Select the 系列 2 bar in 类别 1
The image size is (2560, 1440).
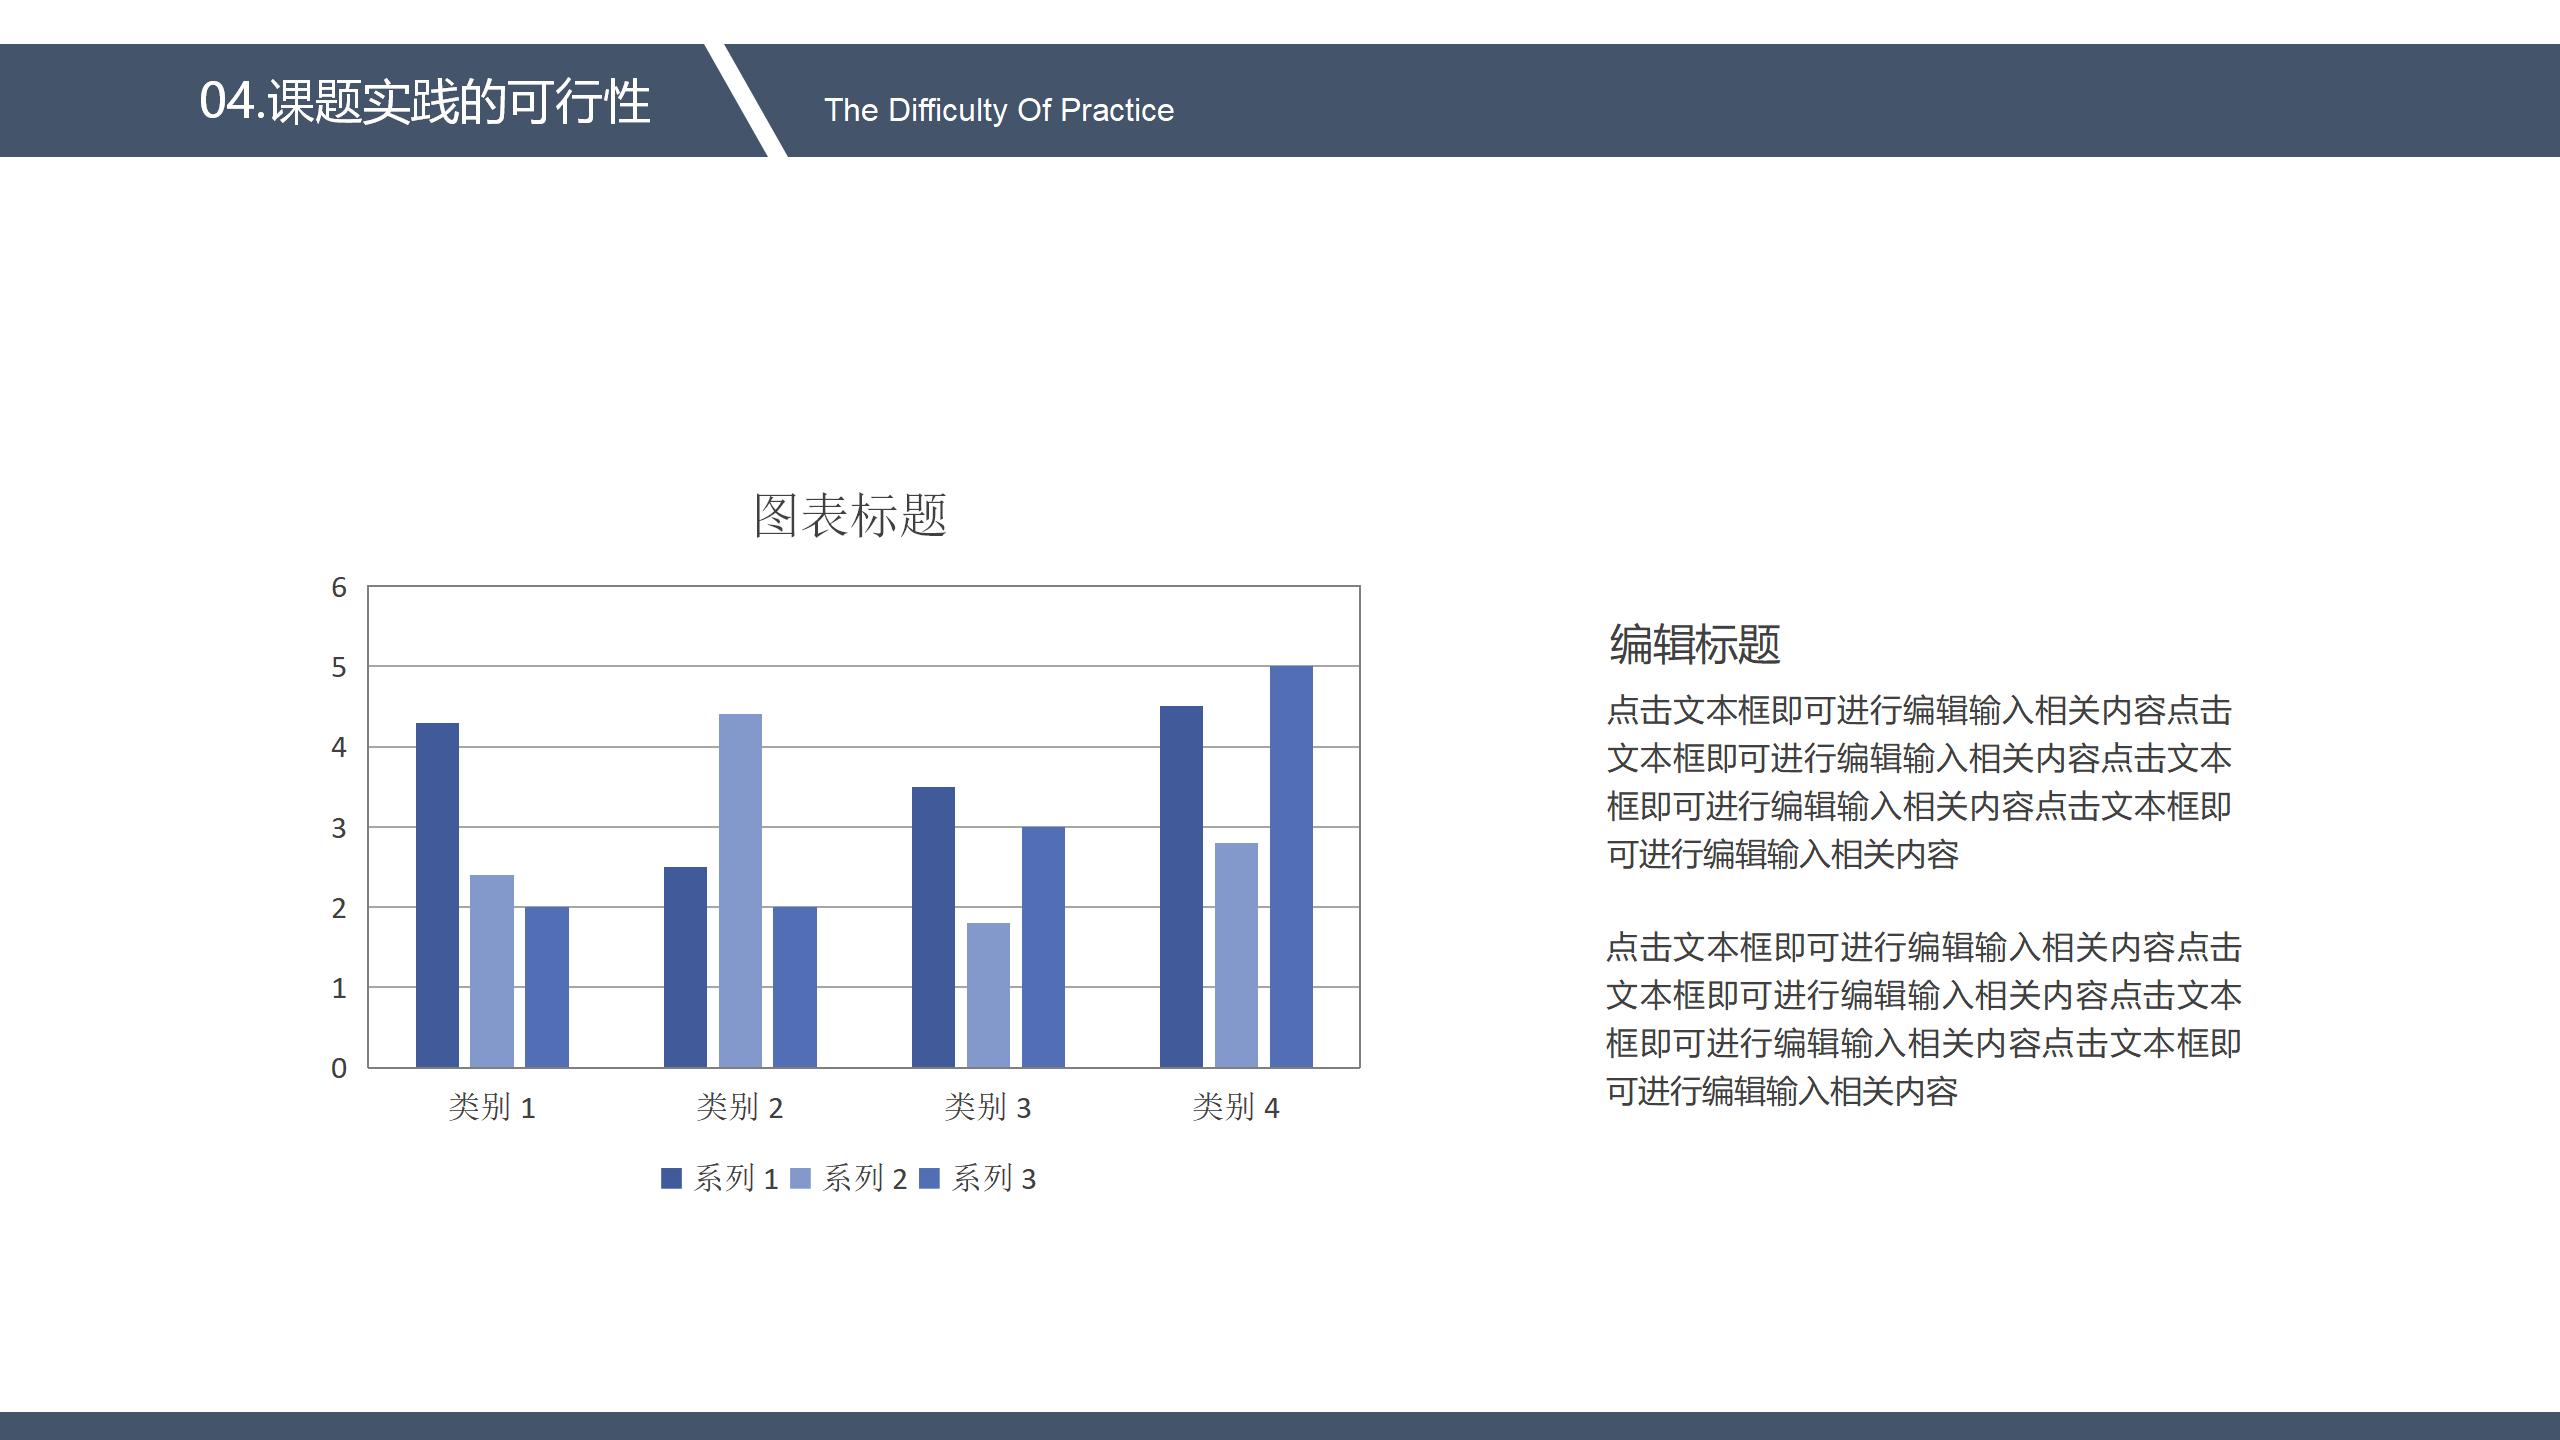[x=492, y=971]
